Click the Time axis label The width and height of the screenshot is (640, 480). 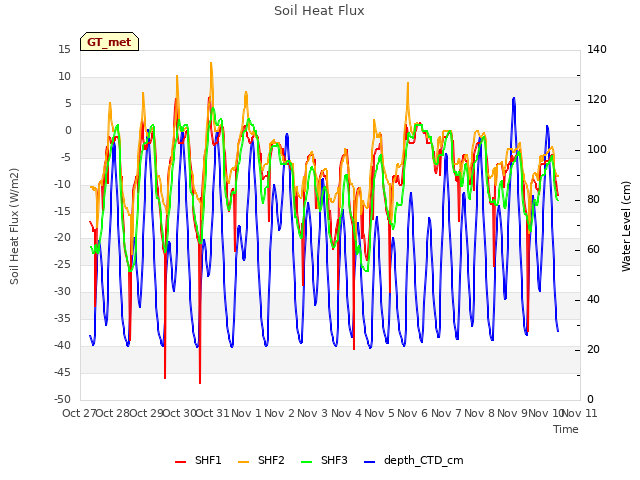tap(566, 429)
